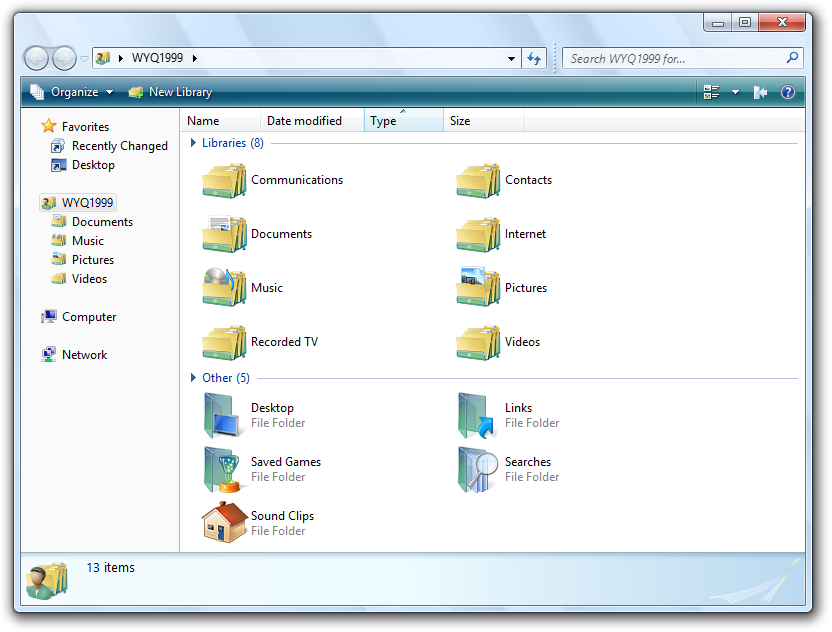Click the Back navigation arrow
832x632 pixels.
tap(36, 58)
